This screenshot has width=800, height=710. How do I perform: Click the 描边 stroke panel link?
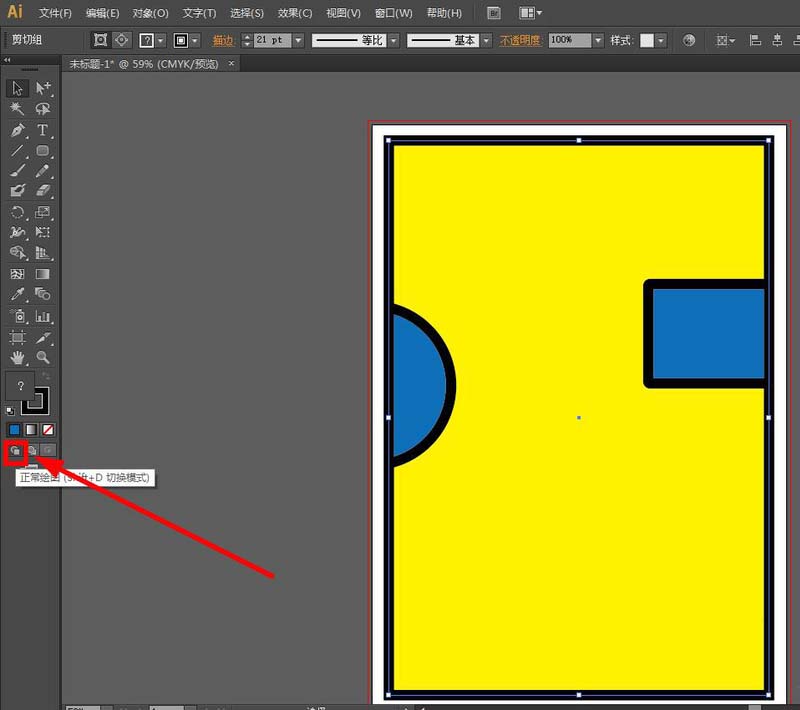(x=223, y=40)
